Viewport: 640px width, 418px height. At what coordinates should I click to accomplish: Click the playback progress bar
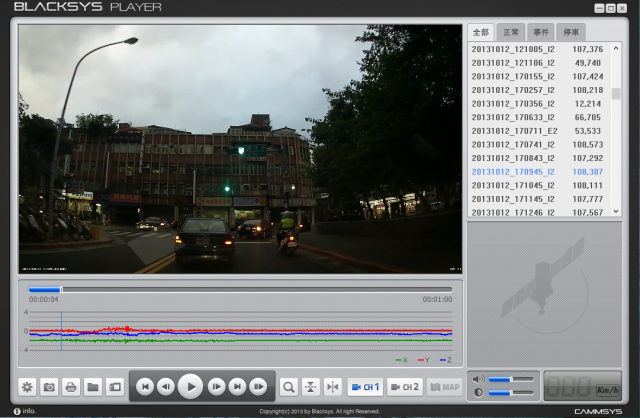point(240,289)
